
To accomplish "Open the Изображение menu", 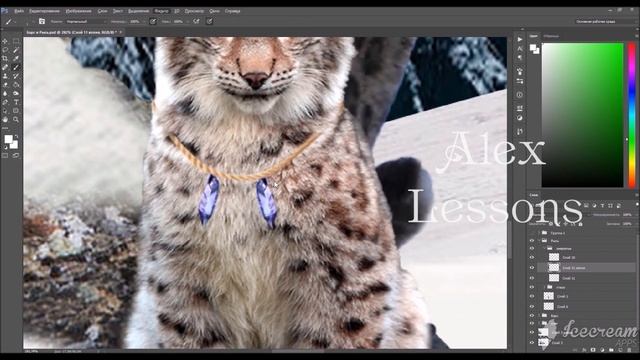I will point(79,11).
